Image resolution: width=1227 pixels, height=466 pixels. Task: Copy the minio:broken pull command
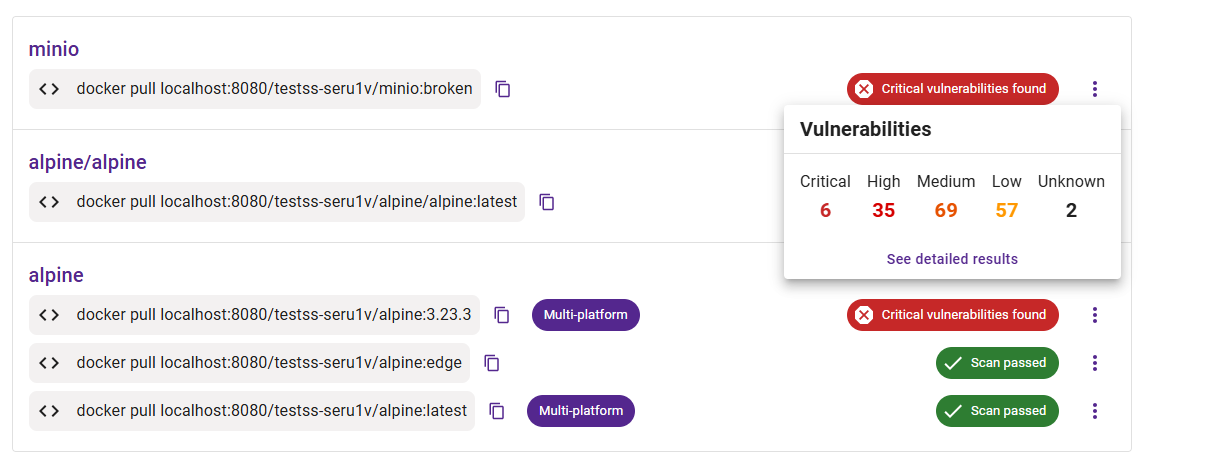[x=503, y=89]
